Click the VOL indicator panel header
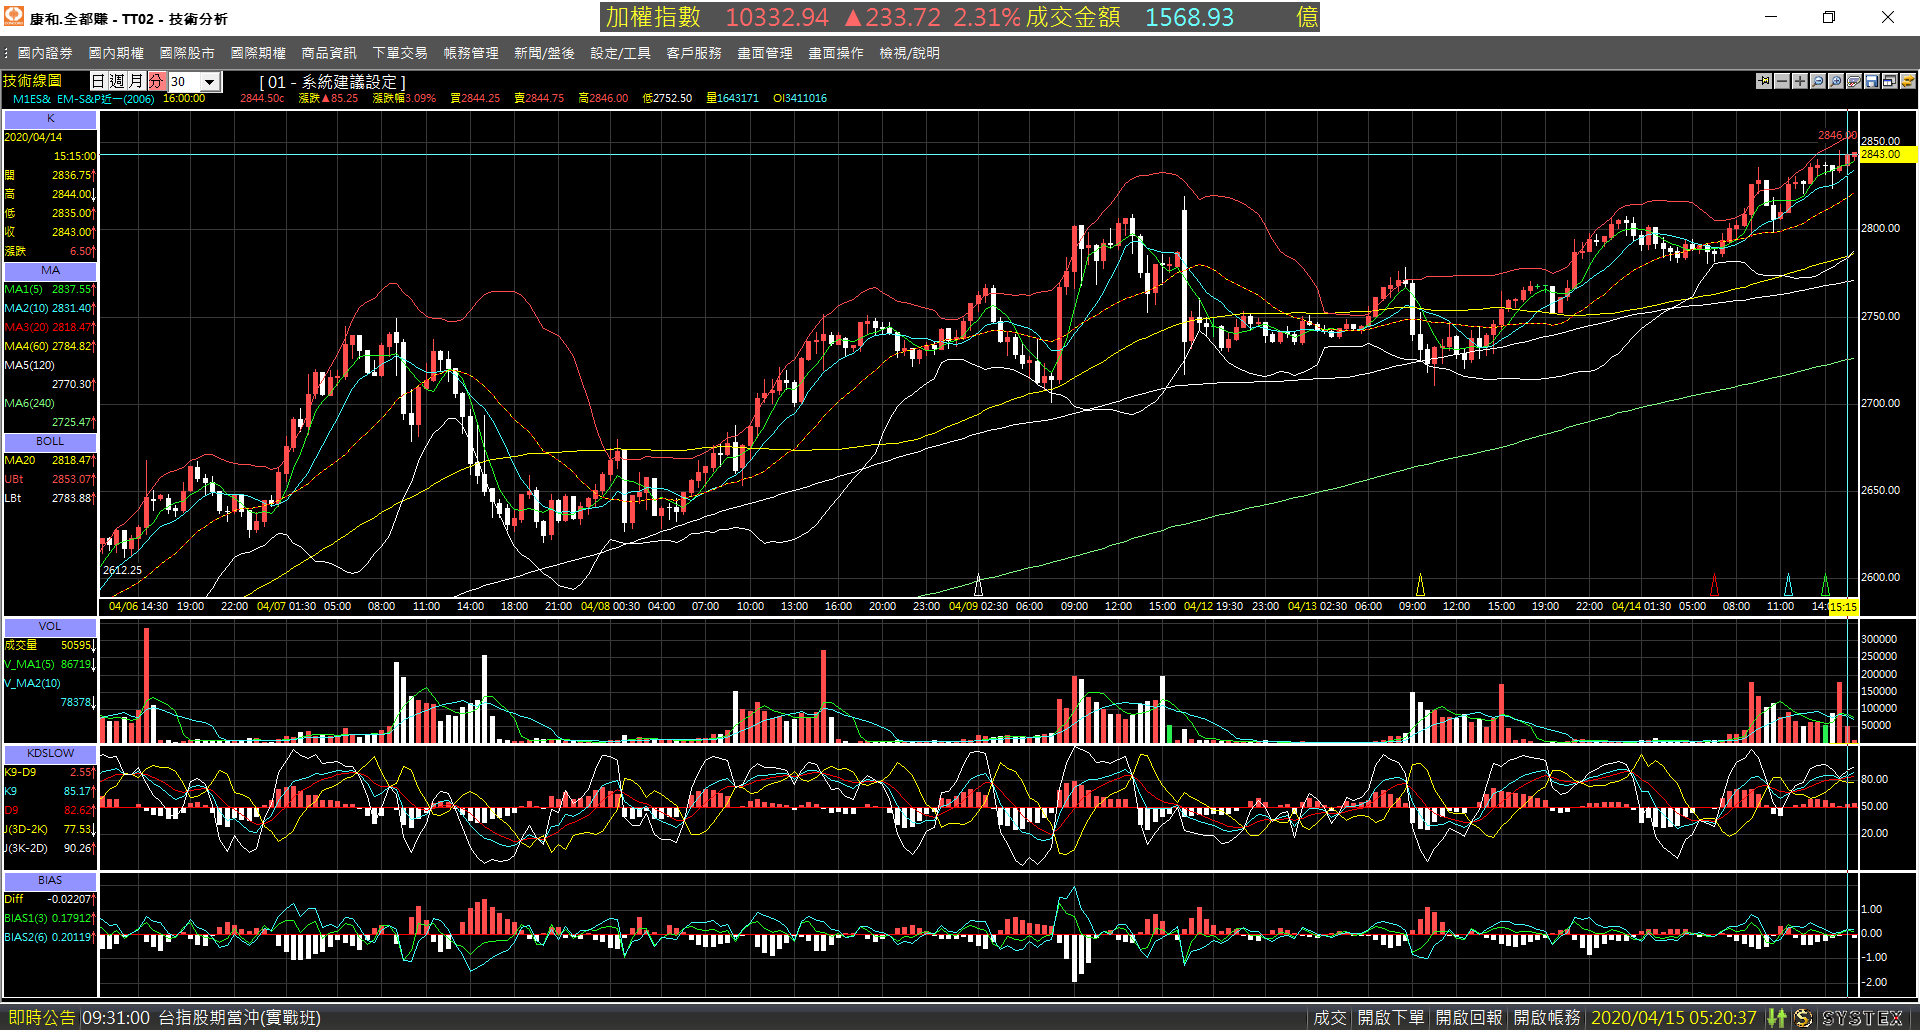This screenshot has width=1920, height=1030. (x=50, y=627)
